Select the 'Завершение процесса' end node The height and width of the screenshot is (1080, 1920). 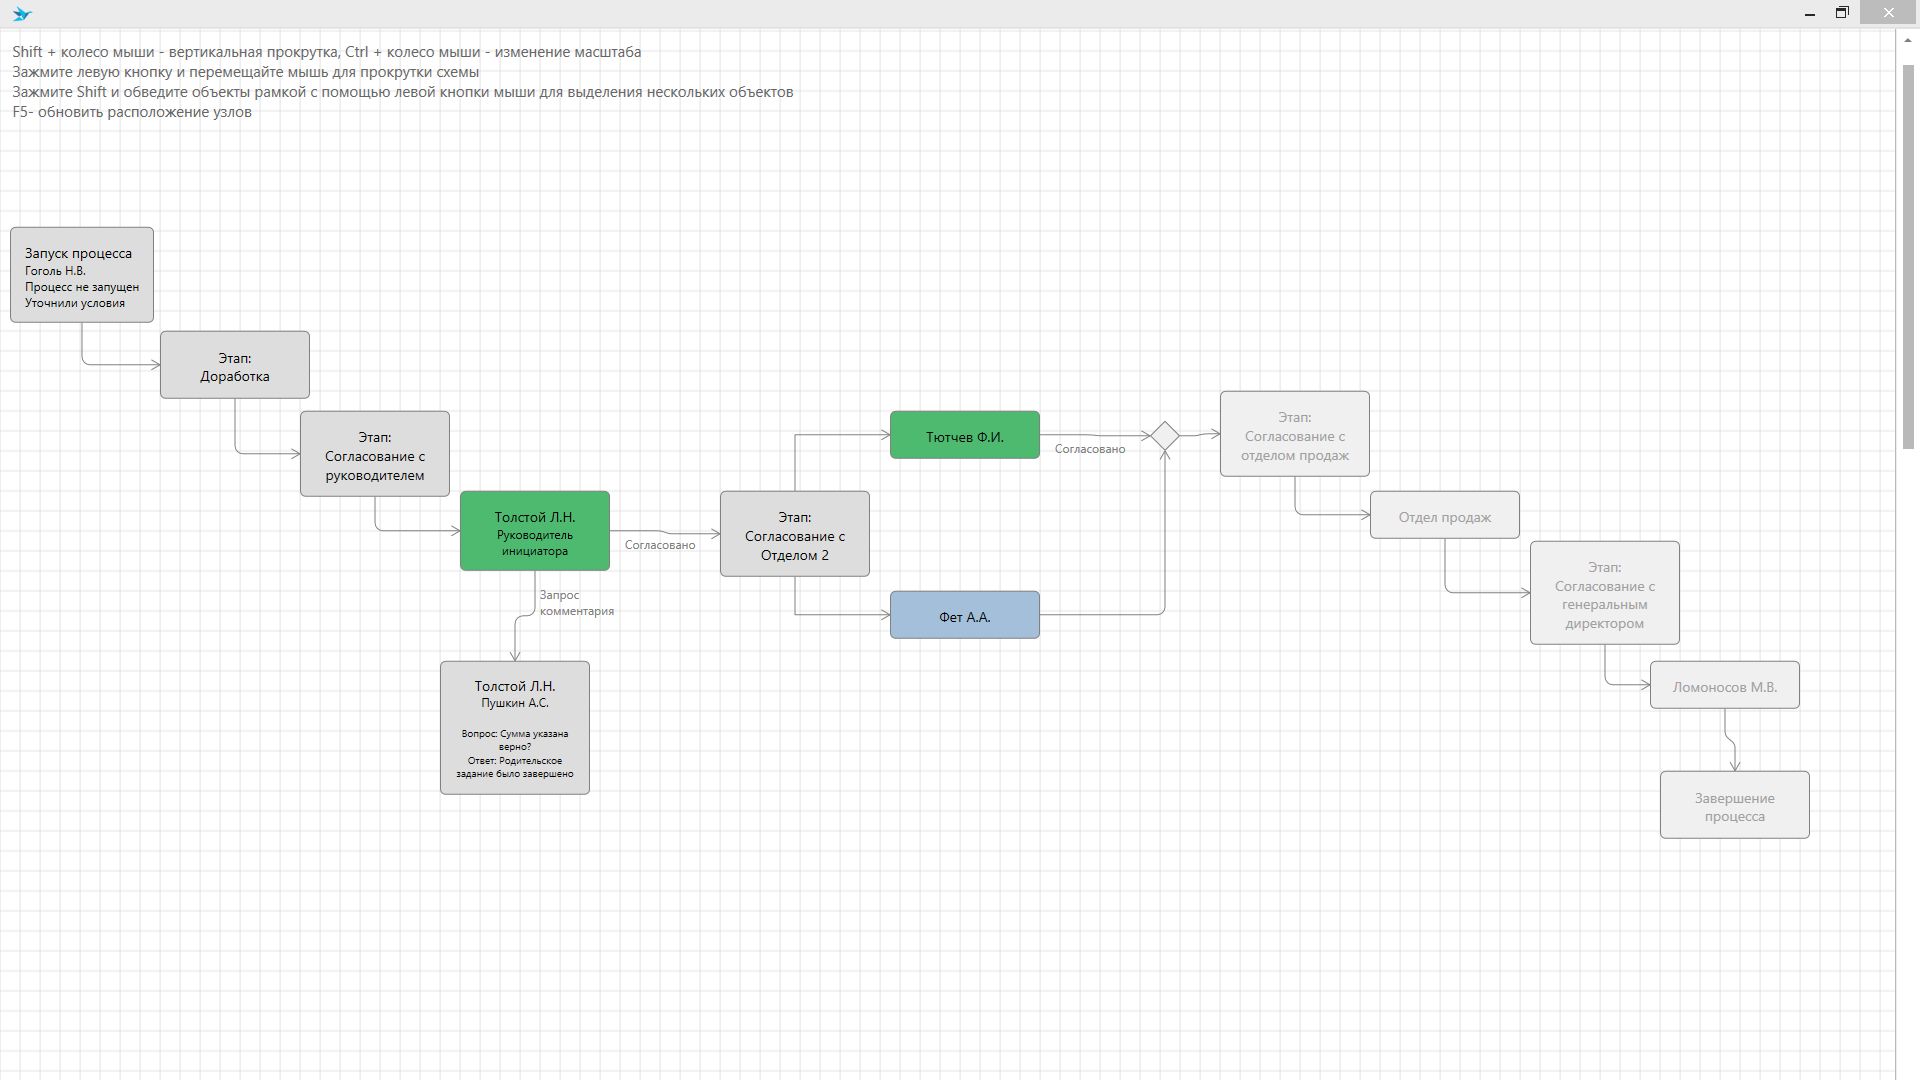click(1735, 805)
